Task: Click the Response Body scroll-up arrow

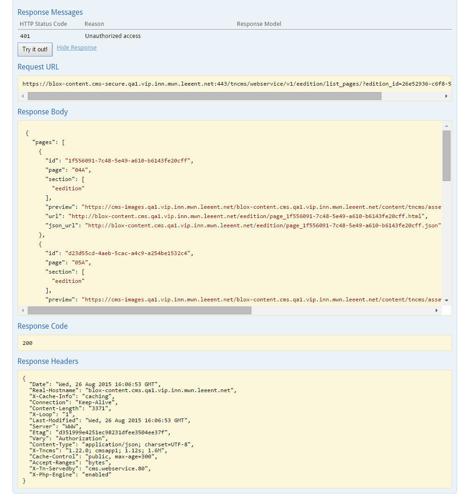Action: pos(447,126)
